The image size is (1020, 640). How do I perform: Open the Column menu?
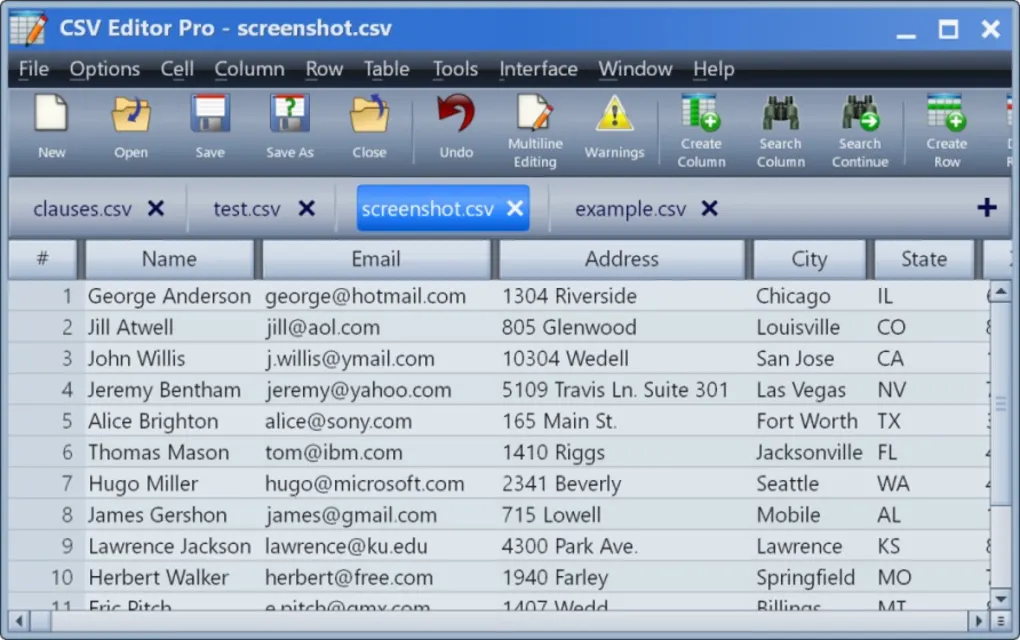tap(249, 69)
